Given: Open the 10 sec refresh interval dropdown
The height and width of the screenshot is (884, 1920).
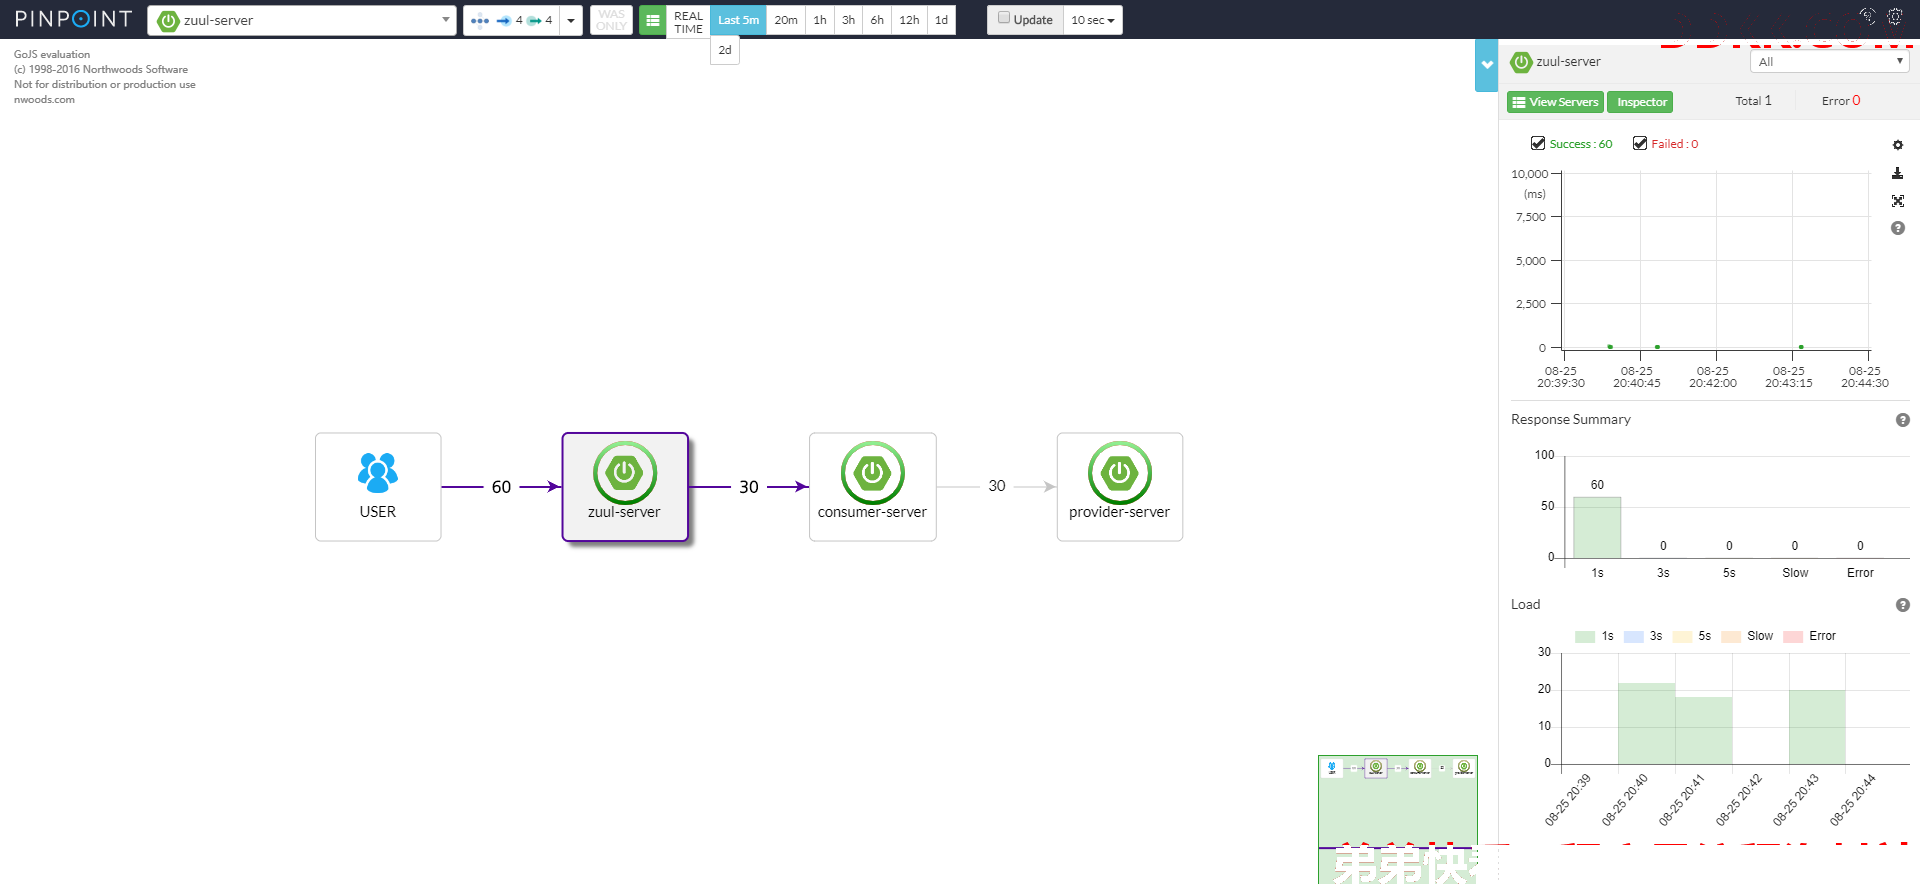Looking at the screenshot, I should [x=1092, y=20].
